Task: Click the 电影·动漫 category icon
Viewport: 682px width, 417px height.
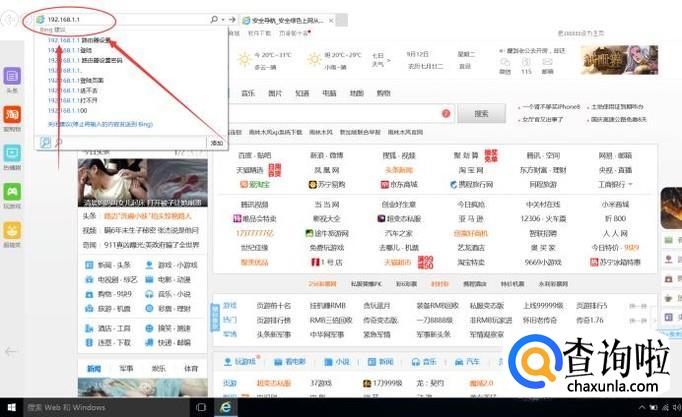Action: coord(149,280)
